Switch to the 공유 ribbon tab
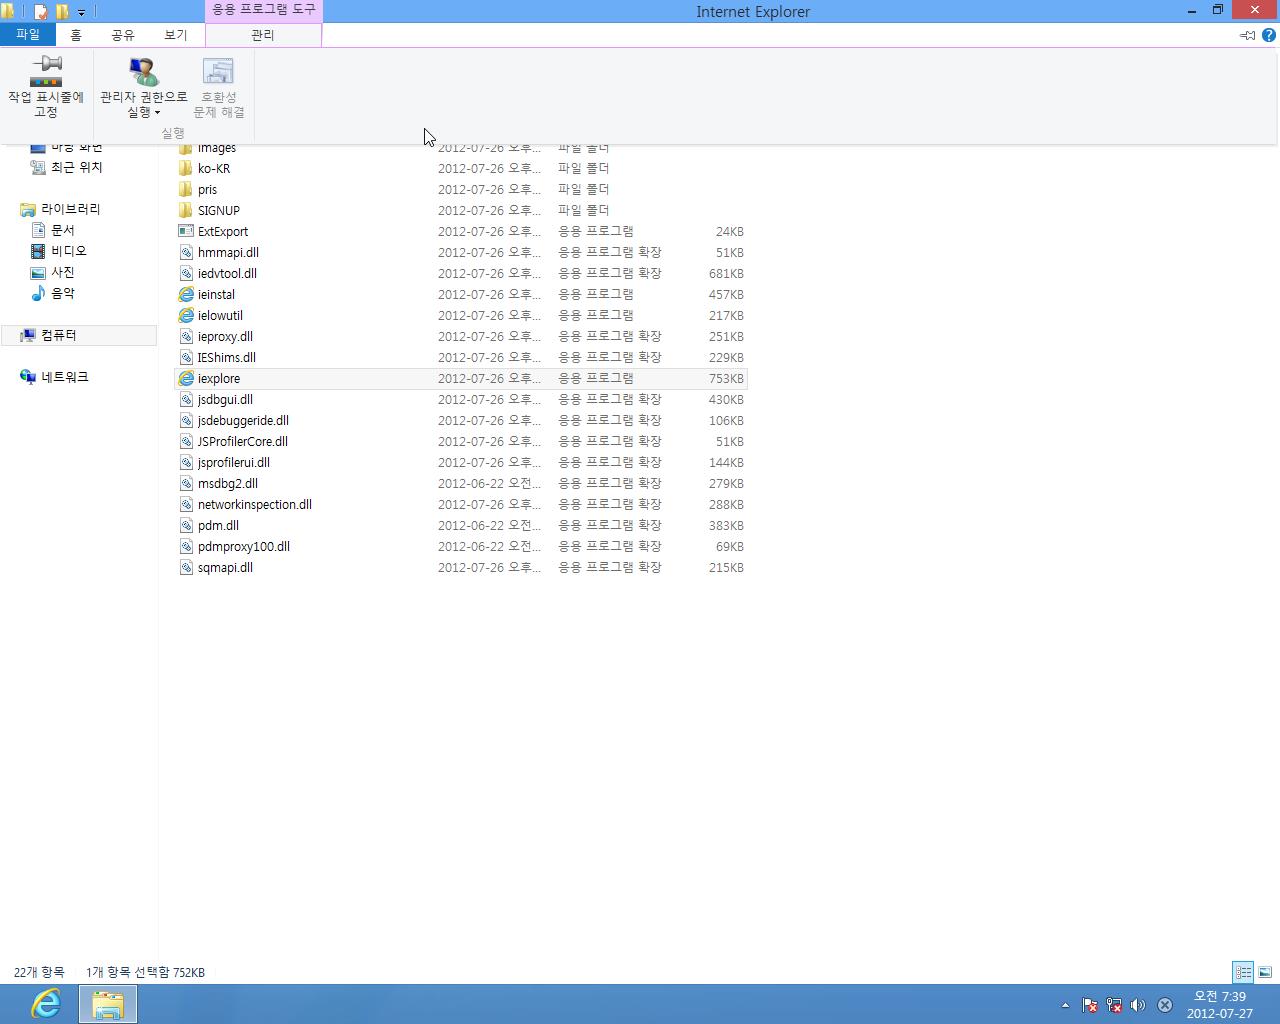Viewport: 1280px width, 1024px height. click(123, 34)
